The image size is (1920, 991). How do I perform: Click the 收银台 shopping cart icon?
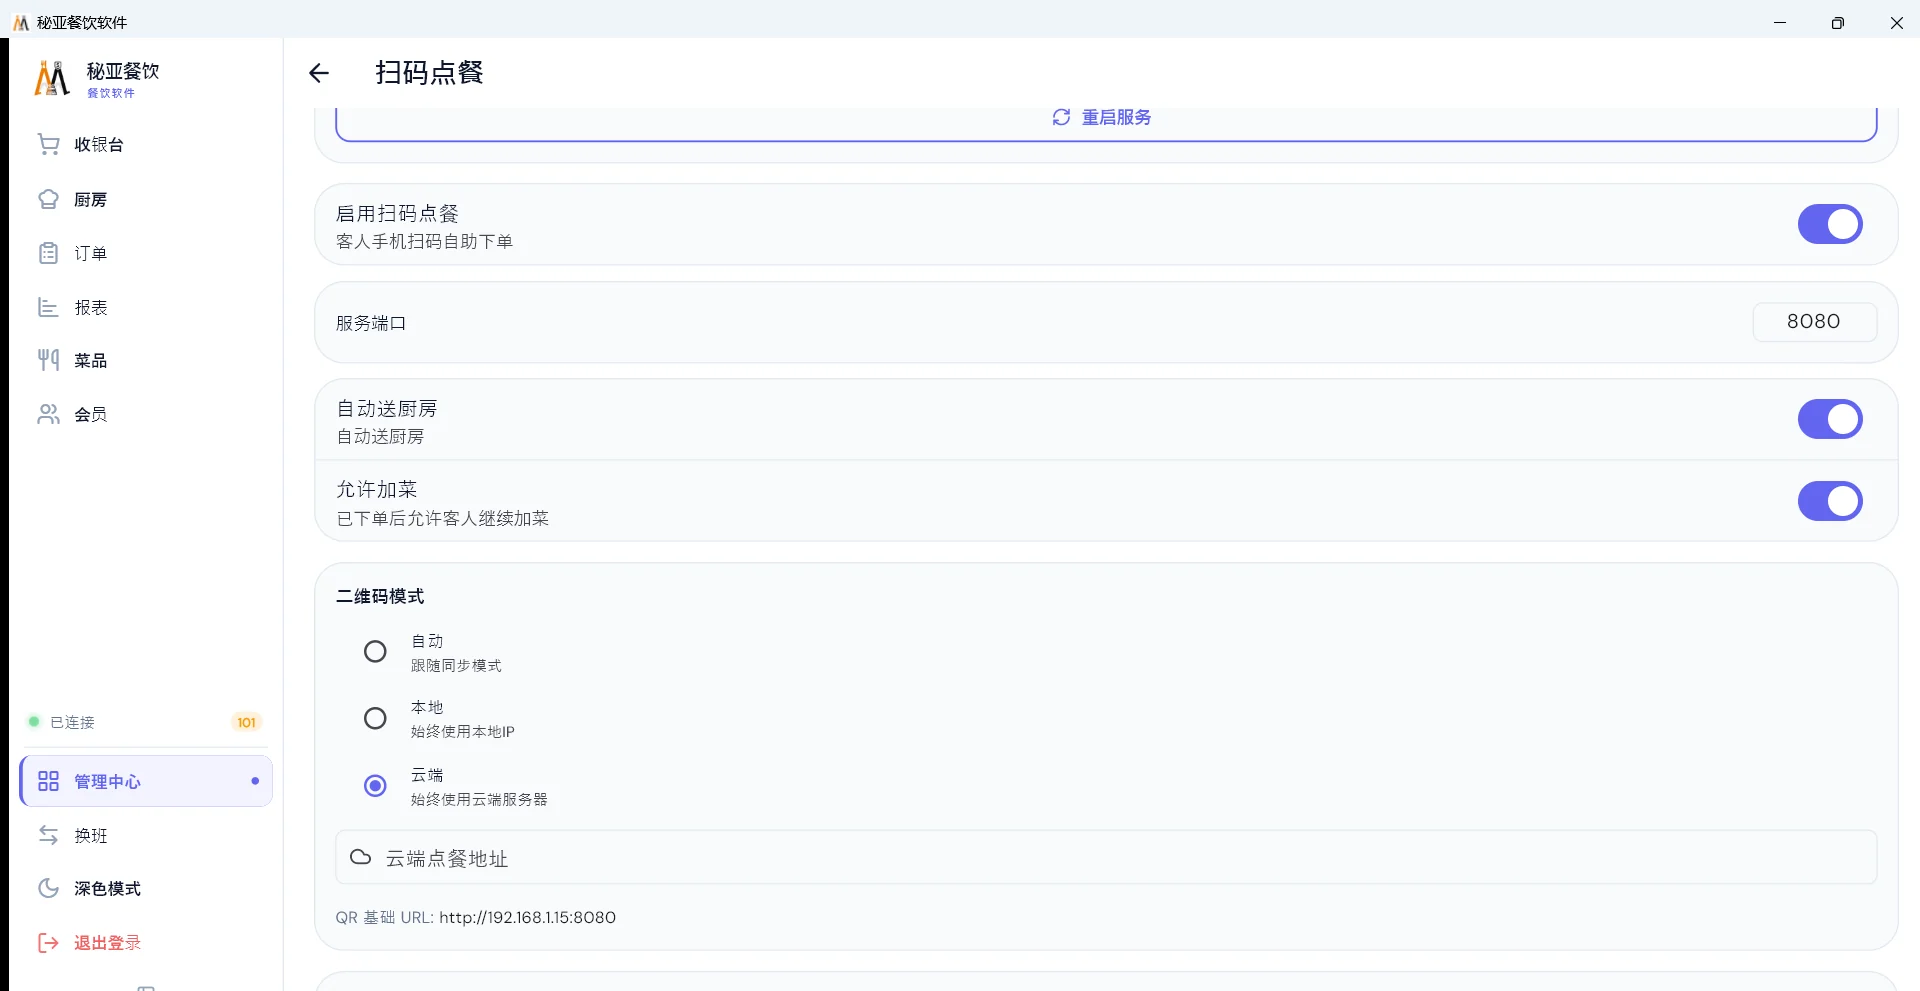pos(48,144)
